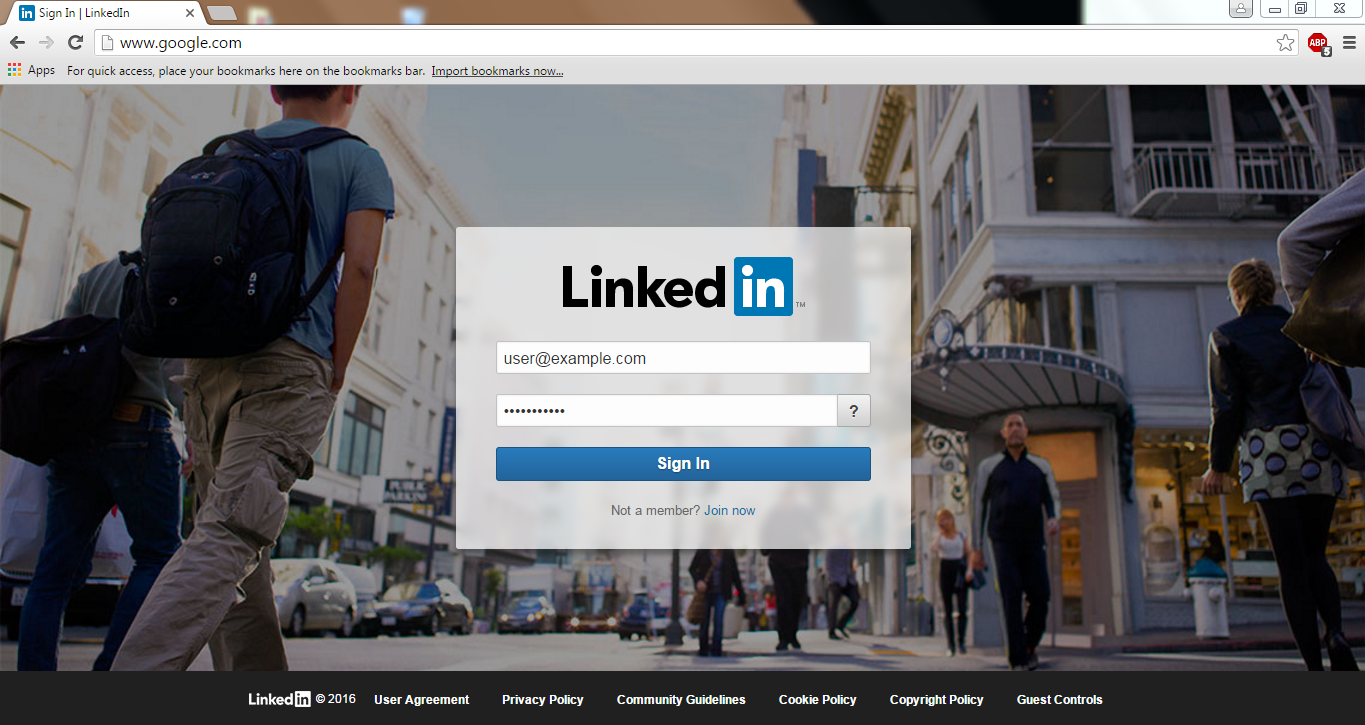This screenshot has width=1365, height=725.
Task: Open the Privacy Policy footer link
Action: click(543, 699)
